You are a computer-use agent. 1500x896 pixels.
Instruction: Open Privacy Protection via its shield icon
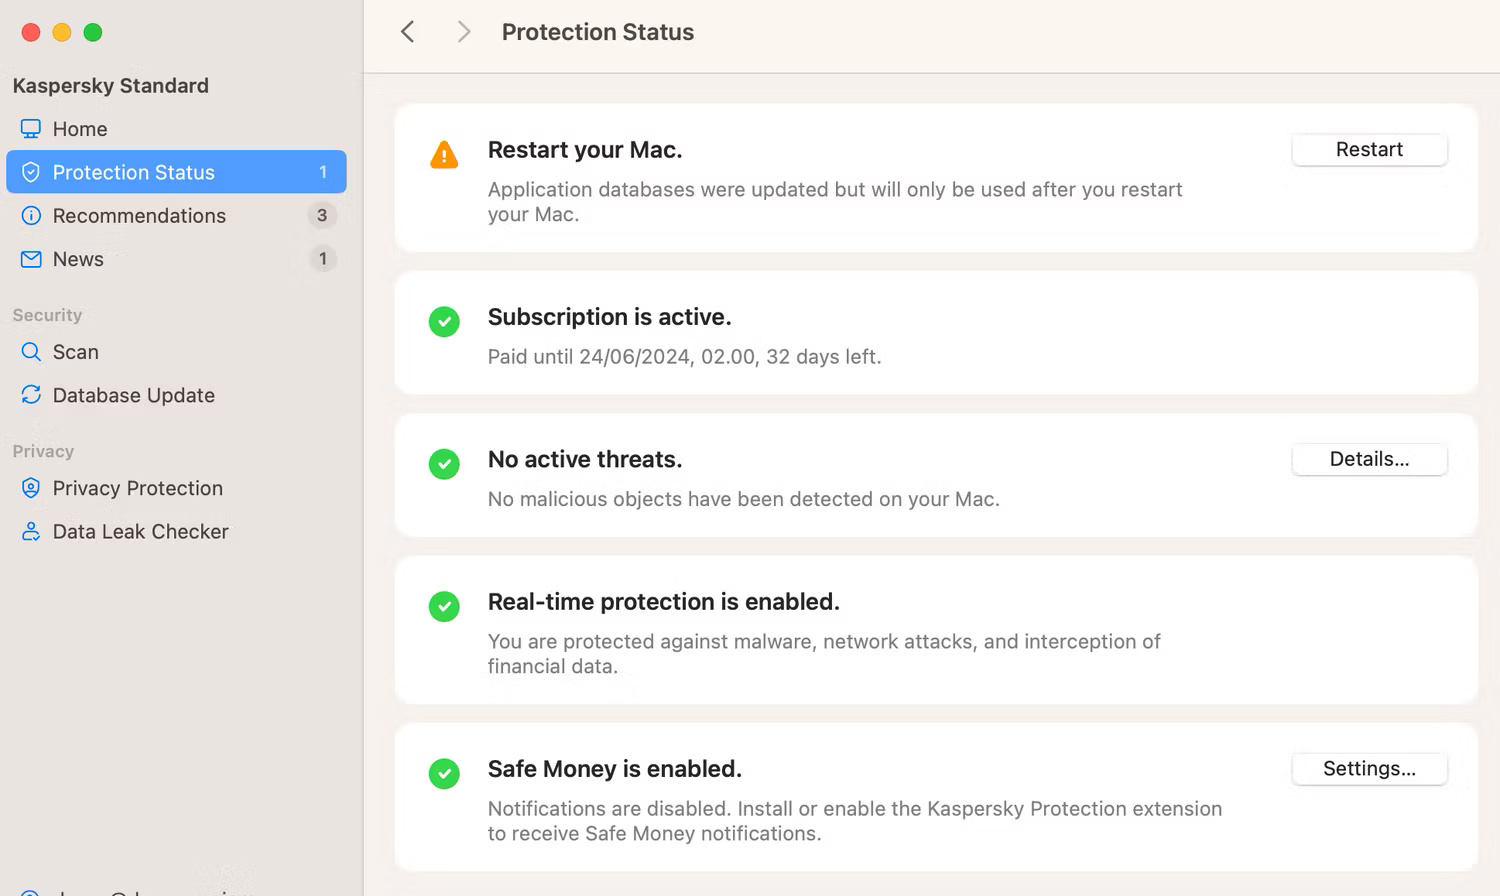(30, 488)
